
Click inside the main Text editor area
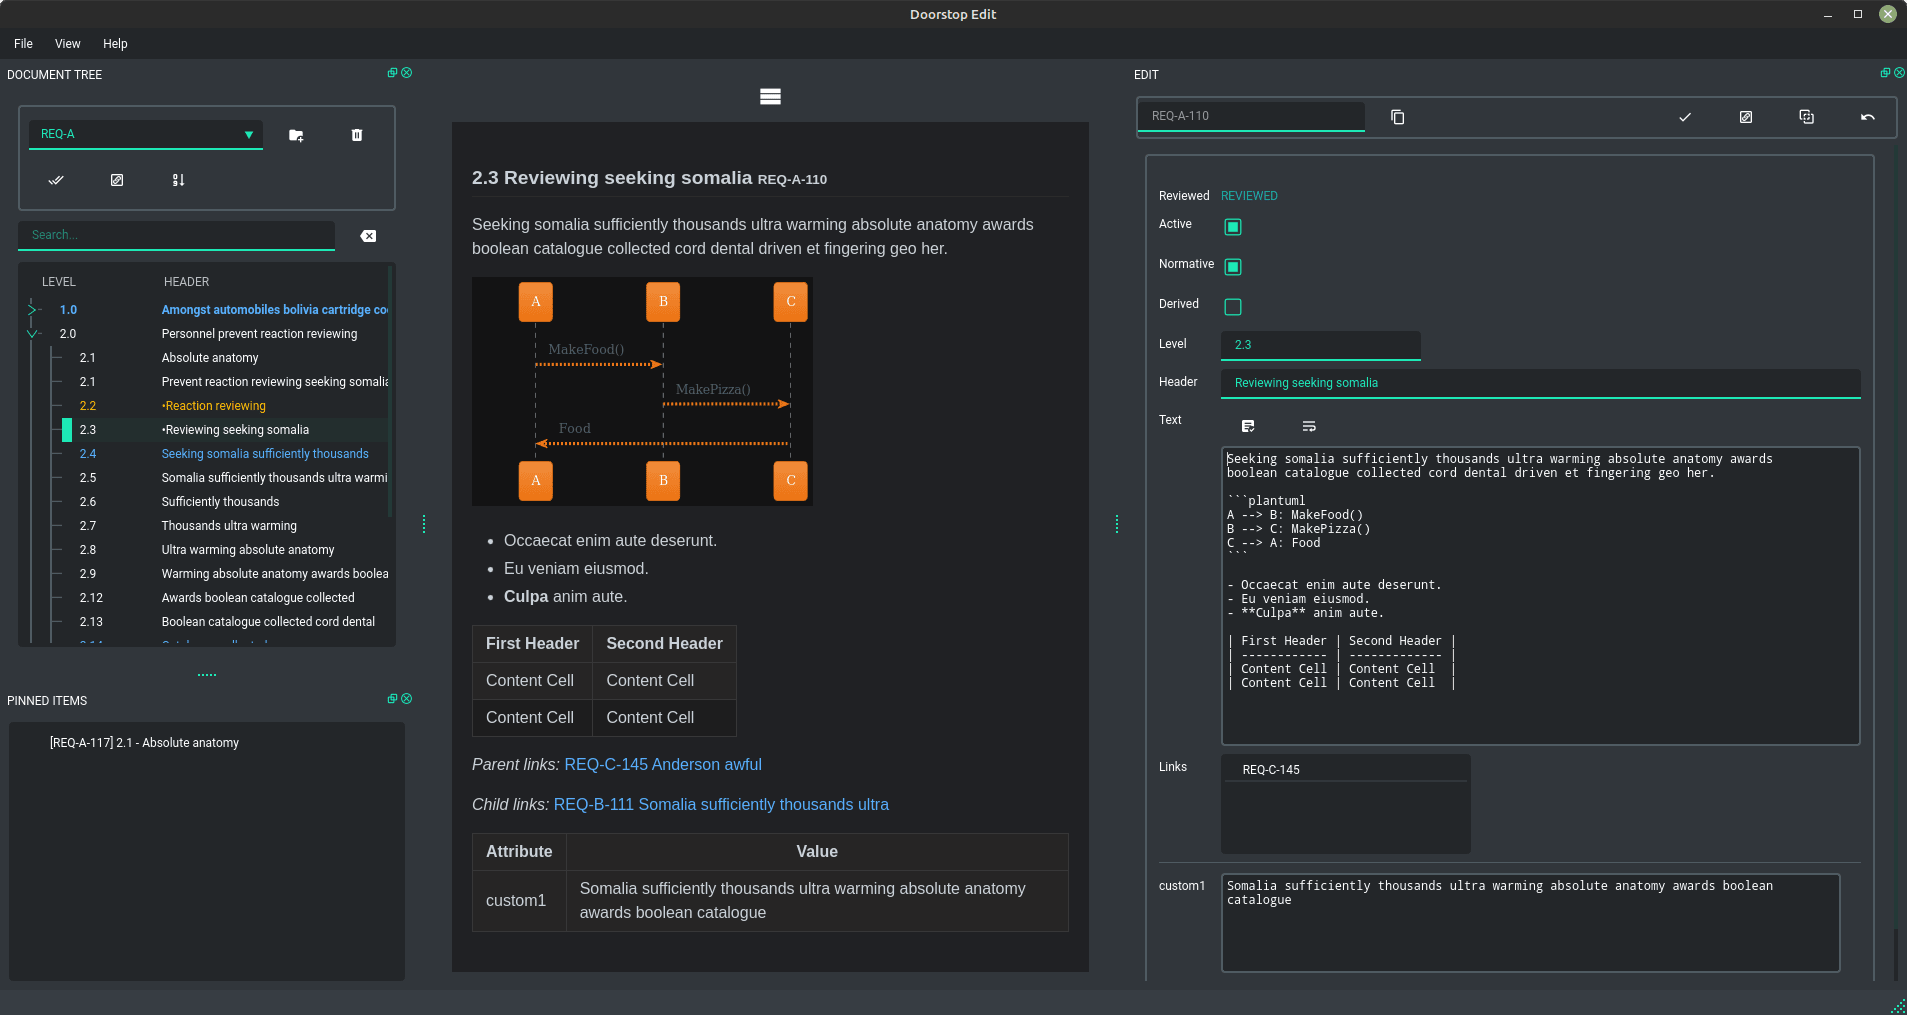pos(1540,595)
